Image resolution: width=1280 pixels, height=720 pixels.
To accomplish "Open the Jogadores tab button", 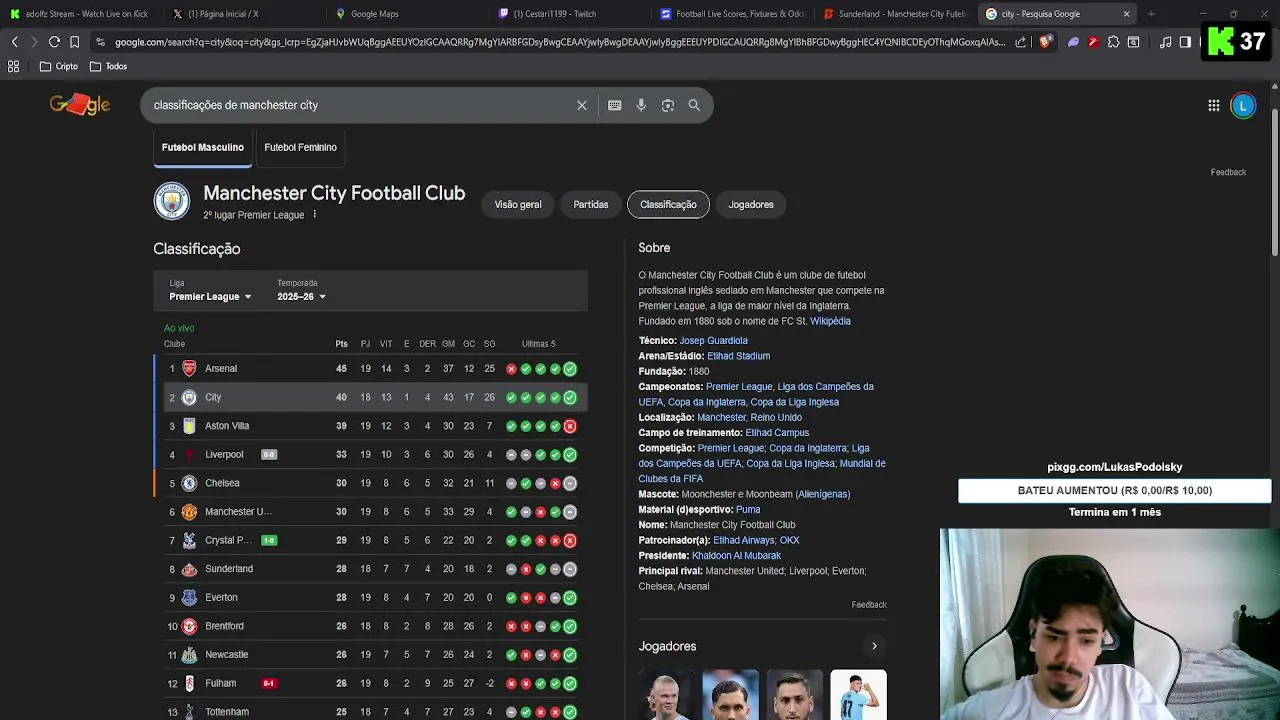I will coord(751,204).
